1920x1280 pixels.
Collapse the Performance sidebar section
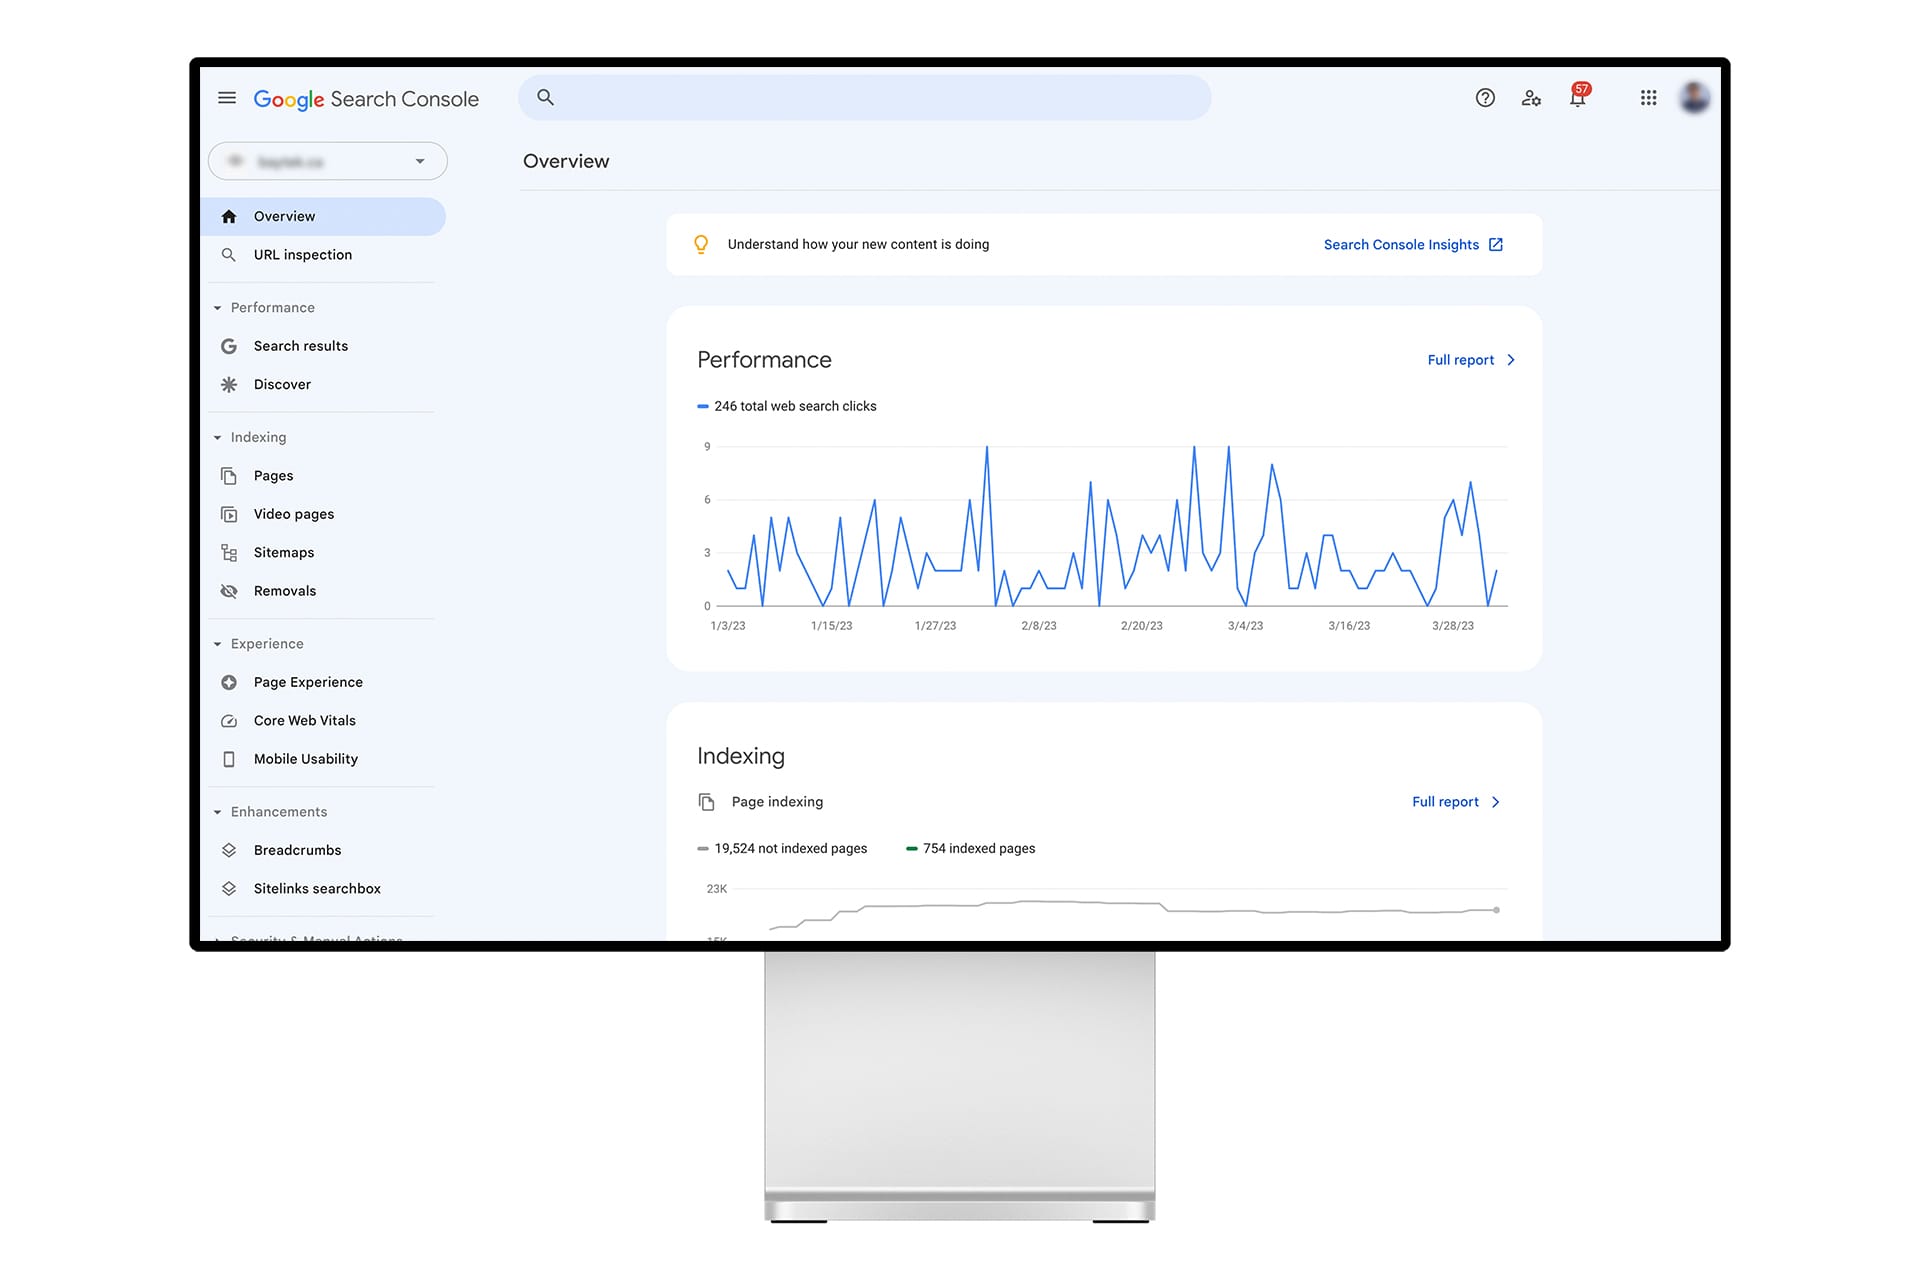217,308
